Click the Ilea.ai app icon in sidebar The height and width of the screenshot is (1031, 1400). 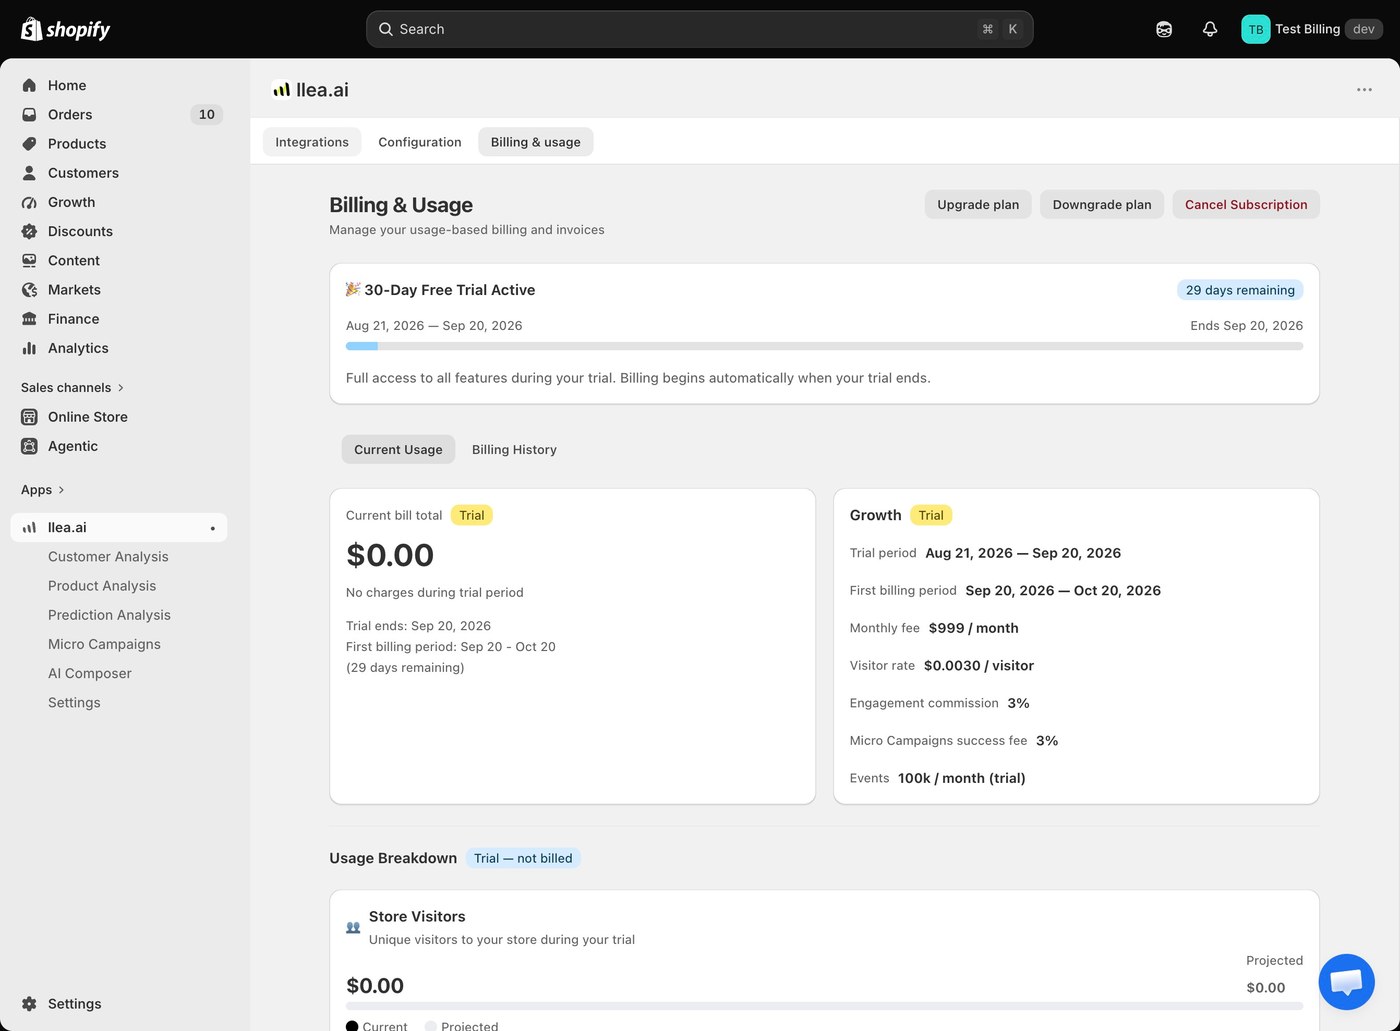[29, 527]
